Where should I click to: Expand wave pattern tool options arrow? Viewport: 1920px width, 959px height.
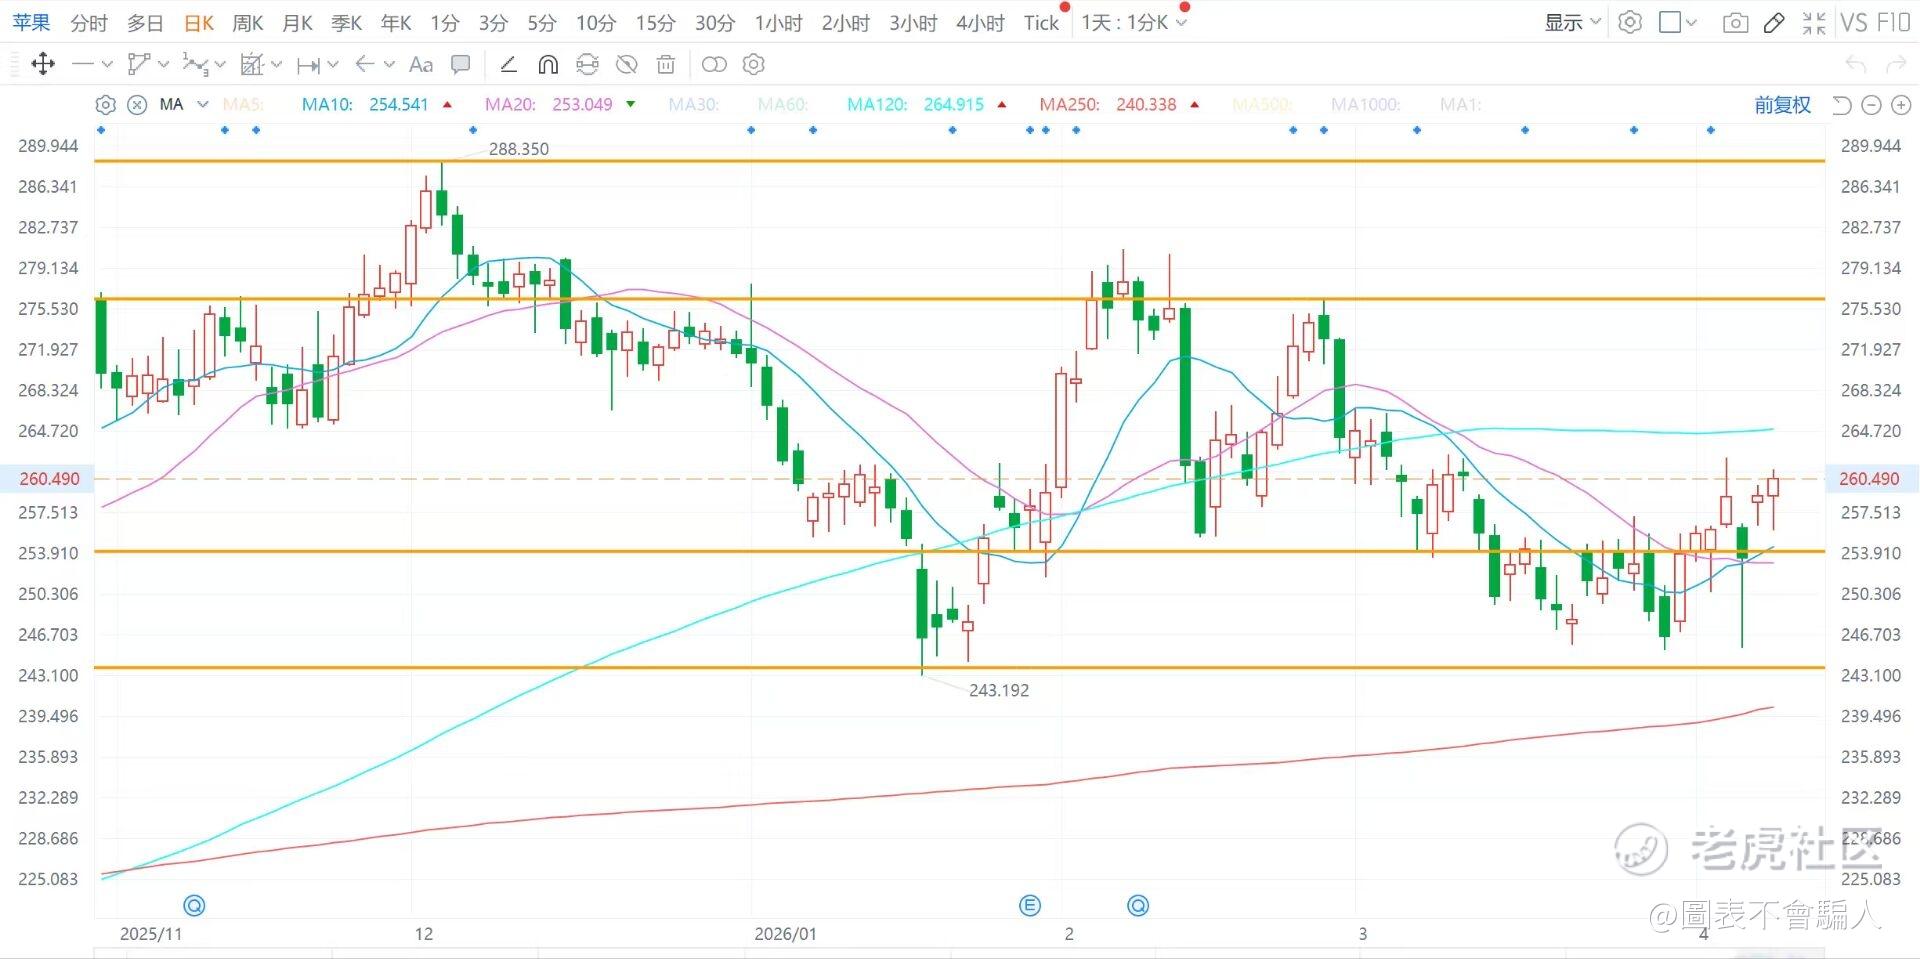pyautogui.click(x=220, y=65)
